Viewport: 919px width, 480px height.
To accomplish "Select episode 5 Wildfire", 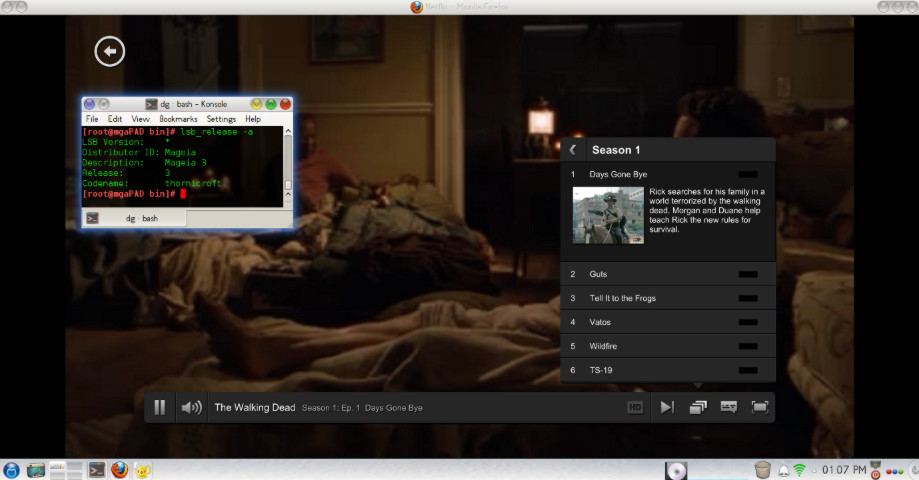I will point(668,346).
